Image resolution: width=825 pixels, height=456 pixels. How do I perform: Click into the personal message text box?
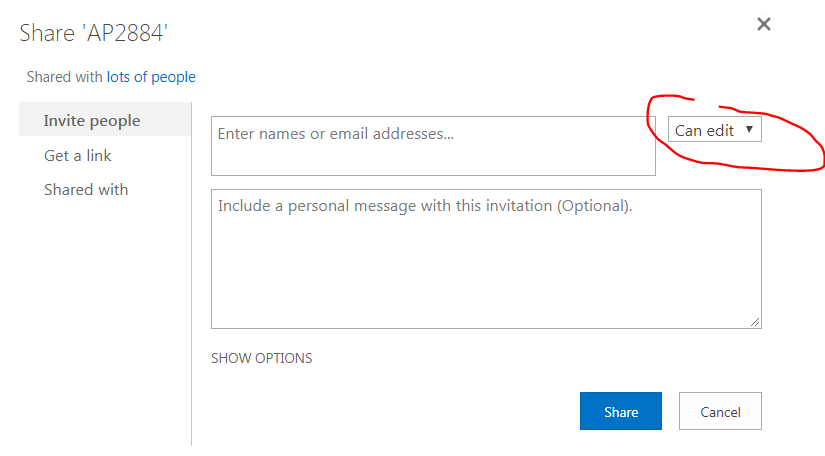[x=485, y=258]
